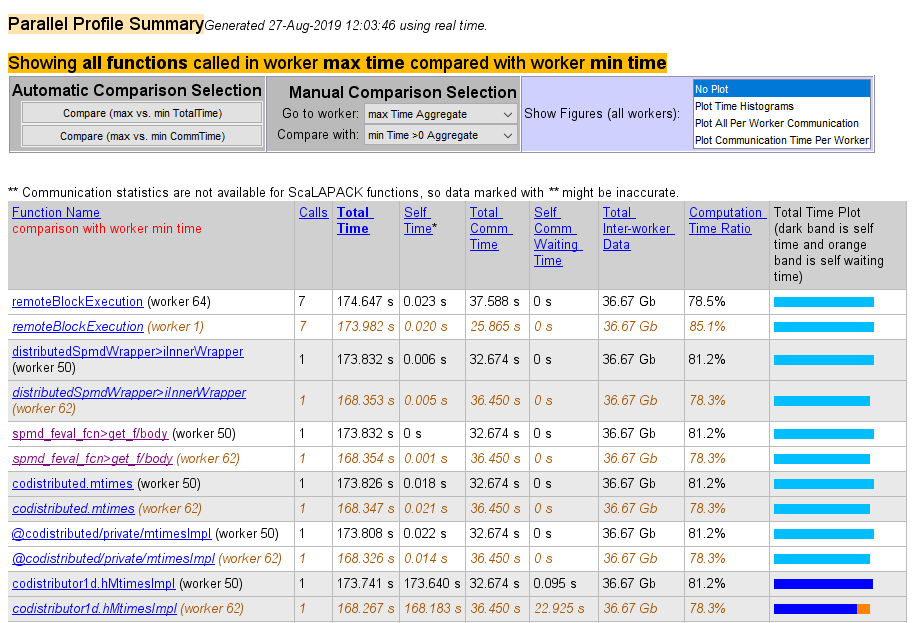Click the Compare (max vs. min TotalTime) button

(140, 110)
